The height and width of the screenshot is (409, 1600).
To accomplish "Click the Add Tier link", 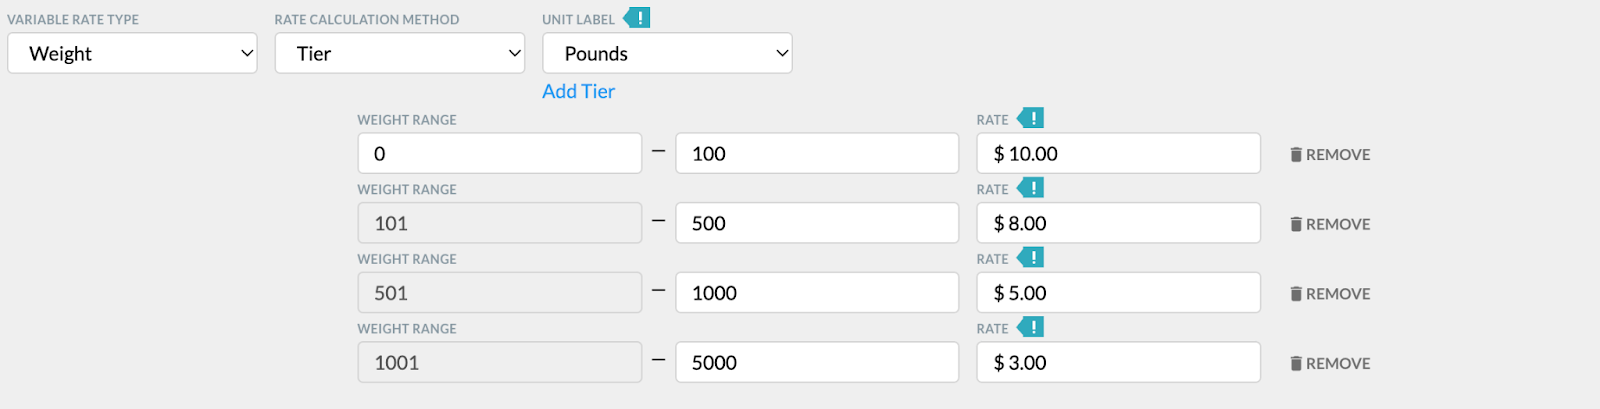I will tap(578, 91).
